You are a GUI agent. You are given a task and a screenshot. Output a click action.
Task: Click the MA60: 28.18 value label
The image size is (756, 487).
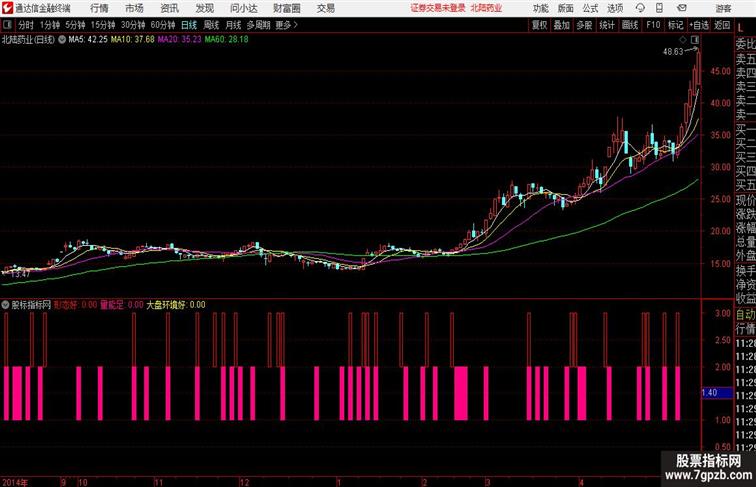click(x=227, y=40)
